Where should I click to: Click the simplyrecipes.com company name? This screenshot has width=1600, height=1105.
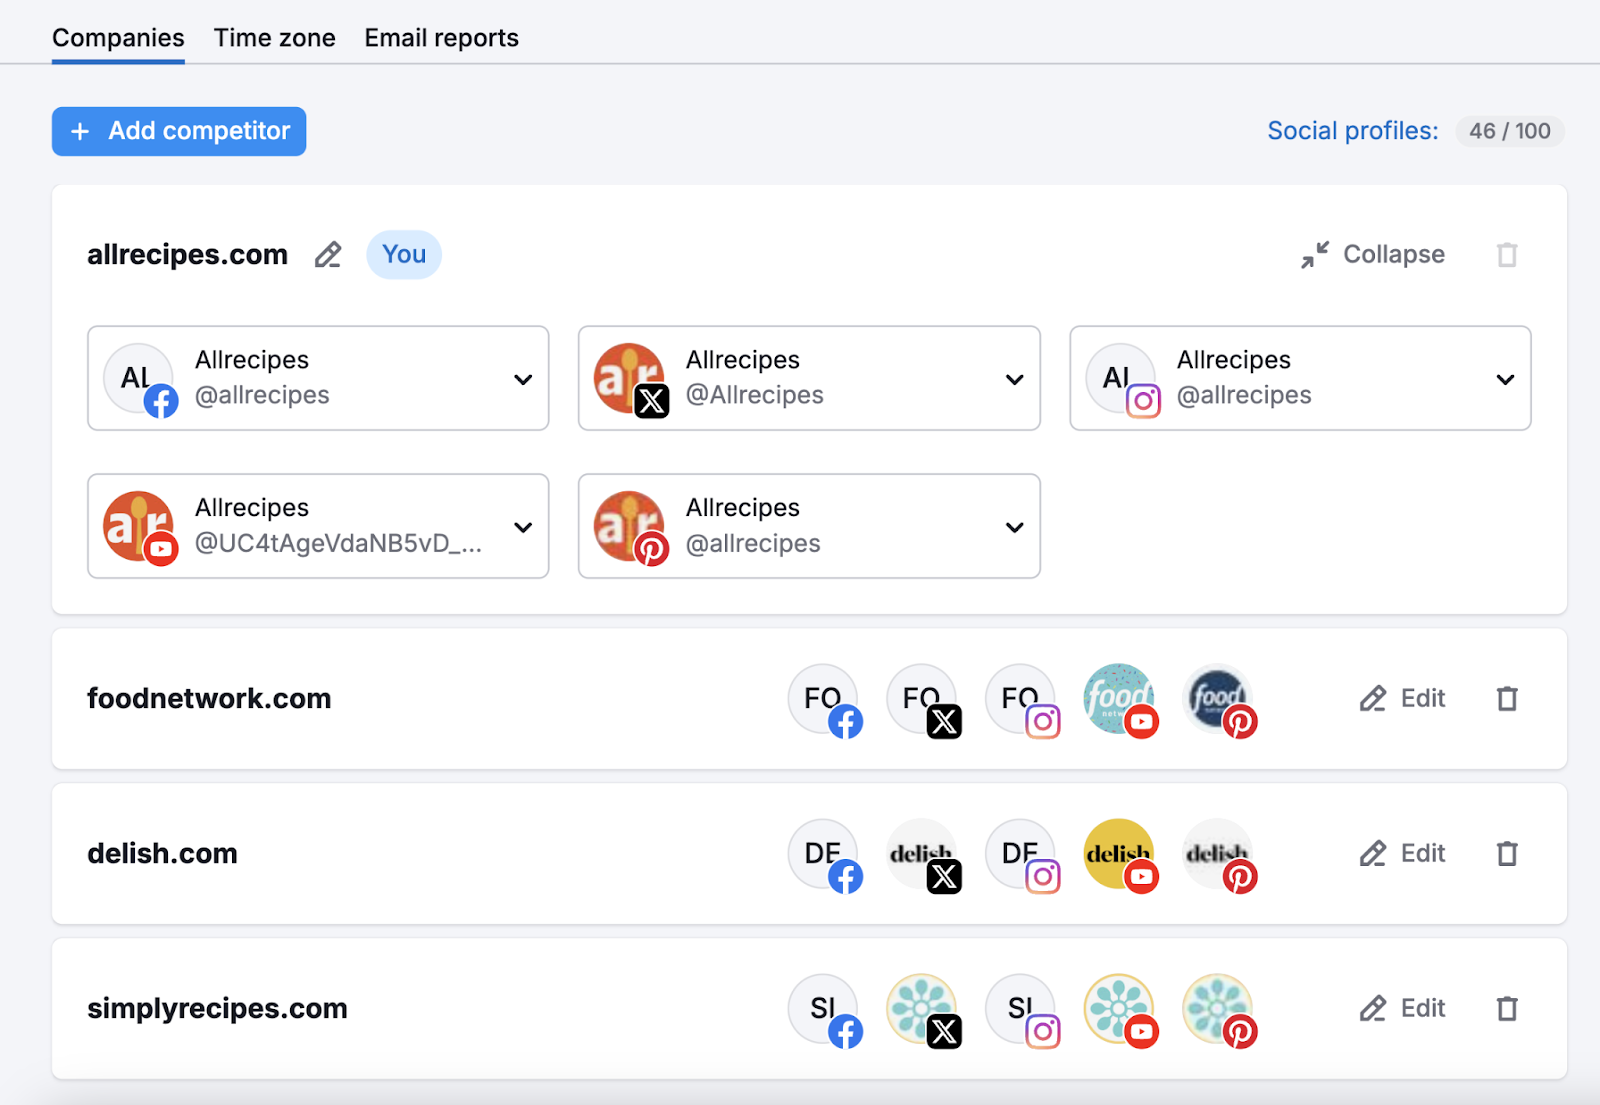coord(217,1009)
